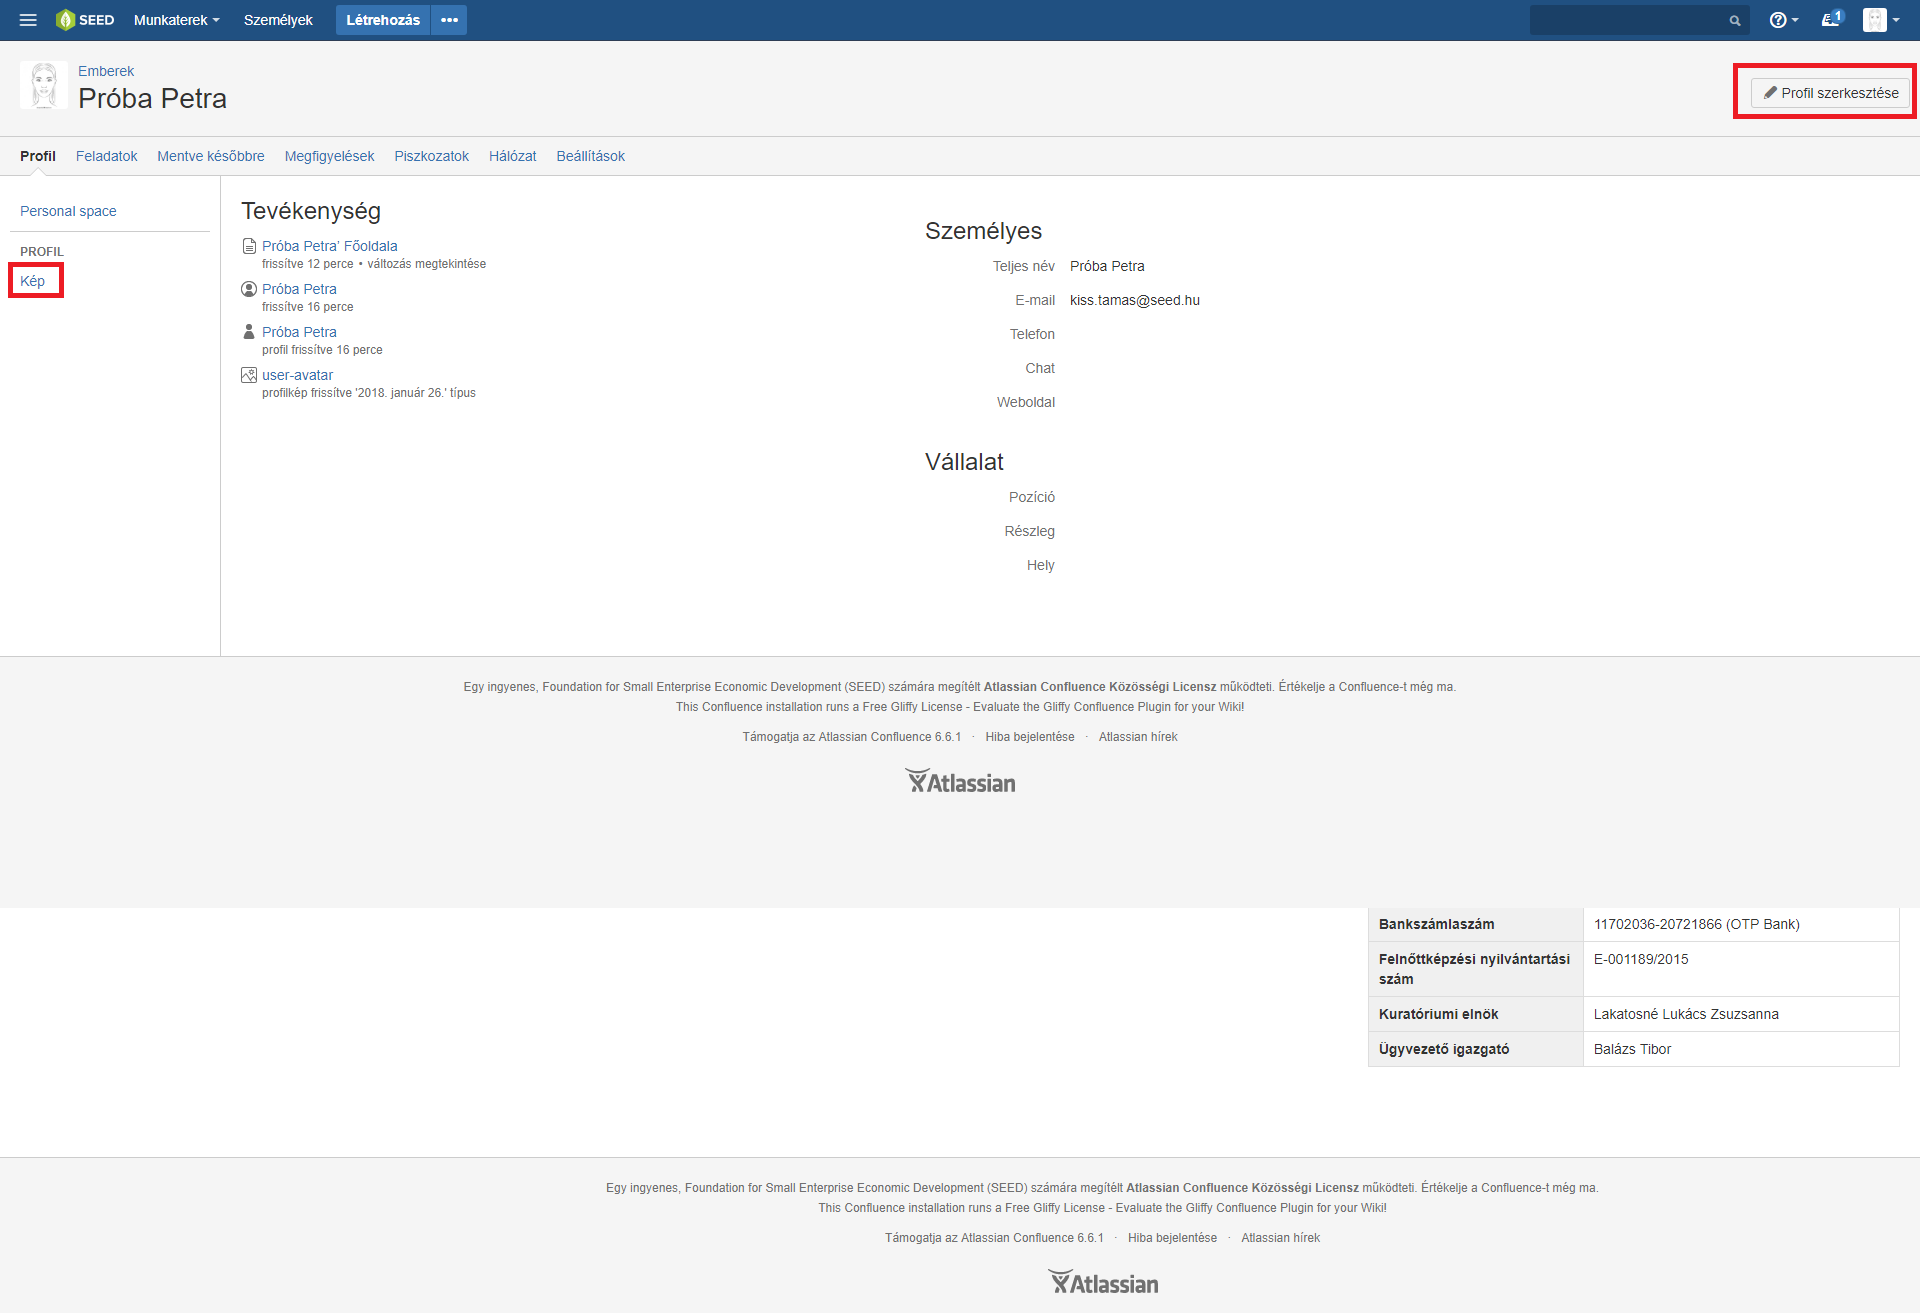Click the page icon beside Próba Petra' Főoldala
This screenshot has width=1920, height=1313.
[x=249, y=246]
